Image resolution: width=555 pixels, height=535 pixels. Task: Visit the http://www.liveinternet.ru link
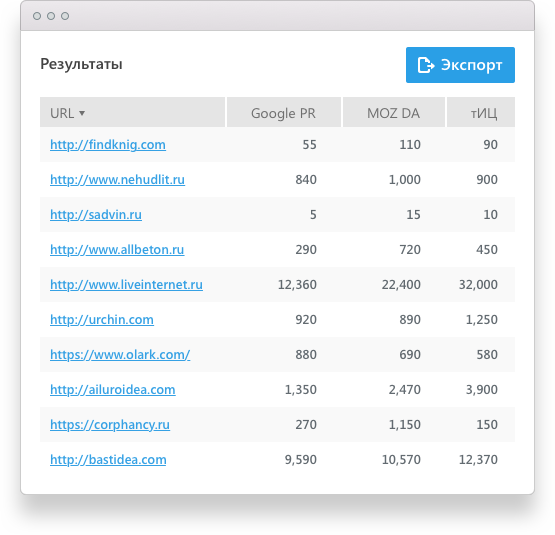(x=126, y=285)
